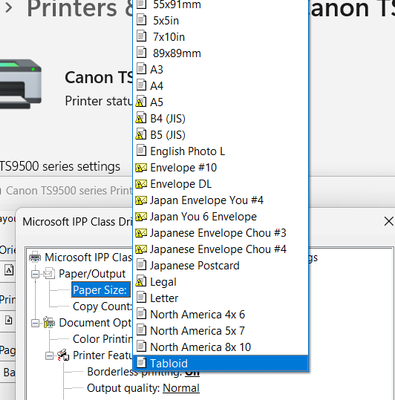Select North America 4x 6
Image resolution: width=395 pixels, height=400 pixels.
point(220,314)
